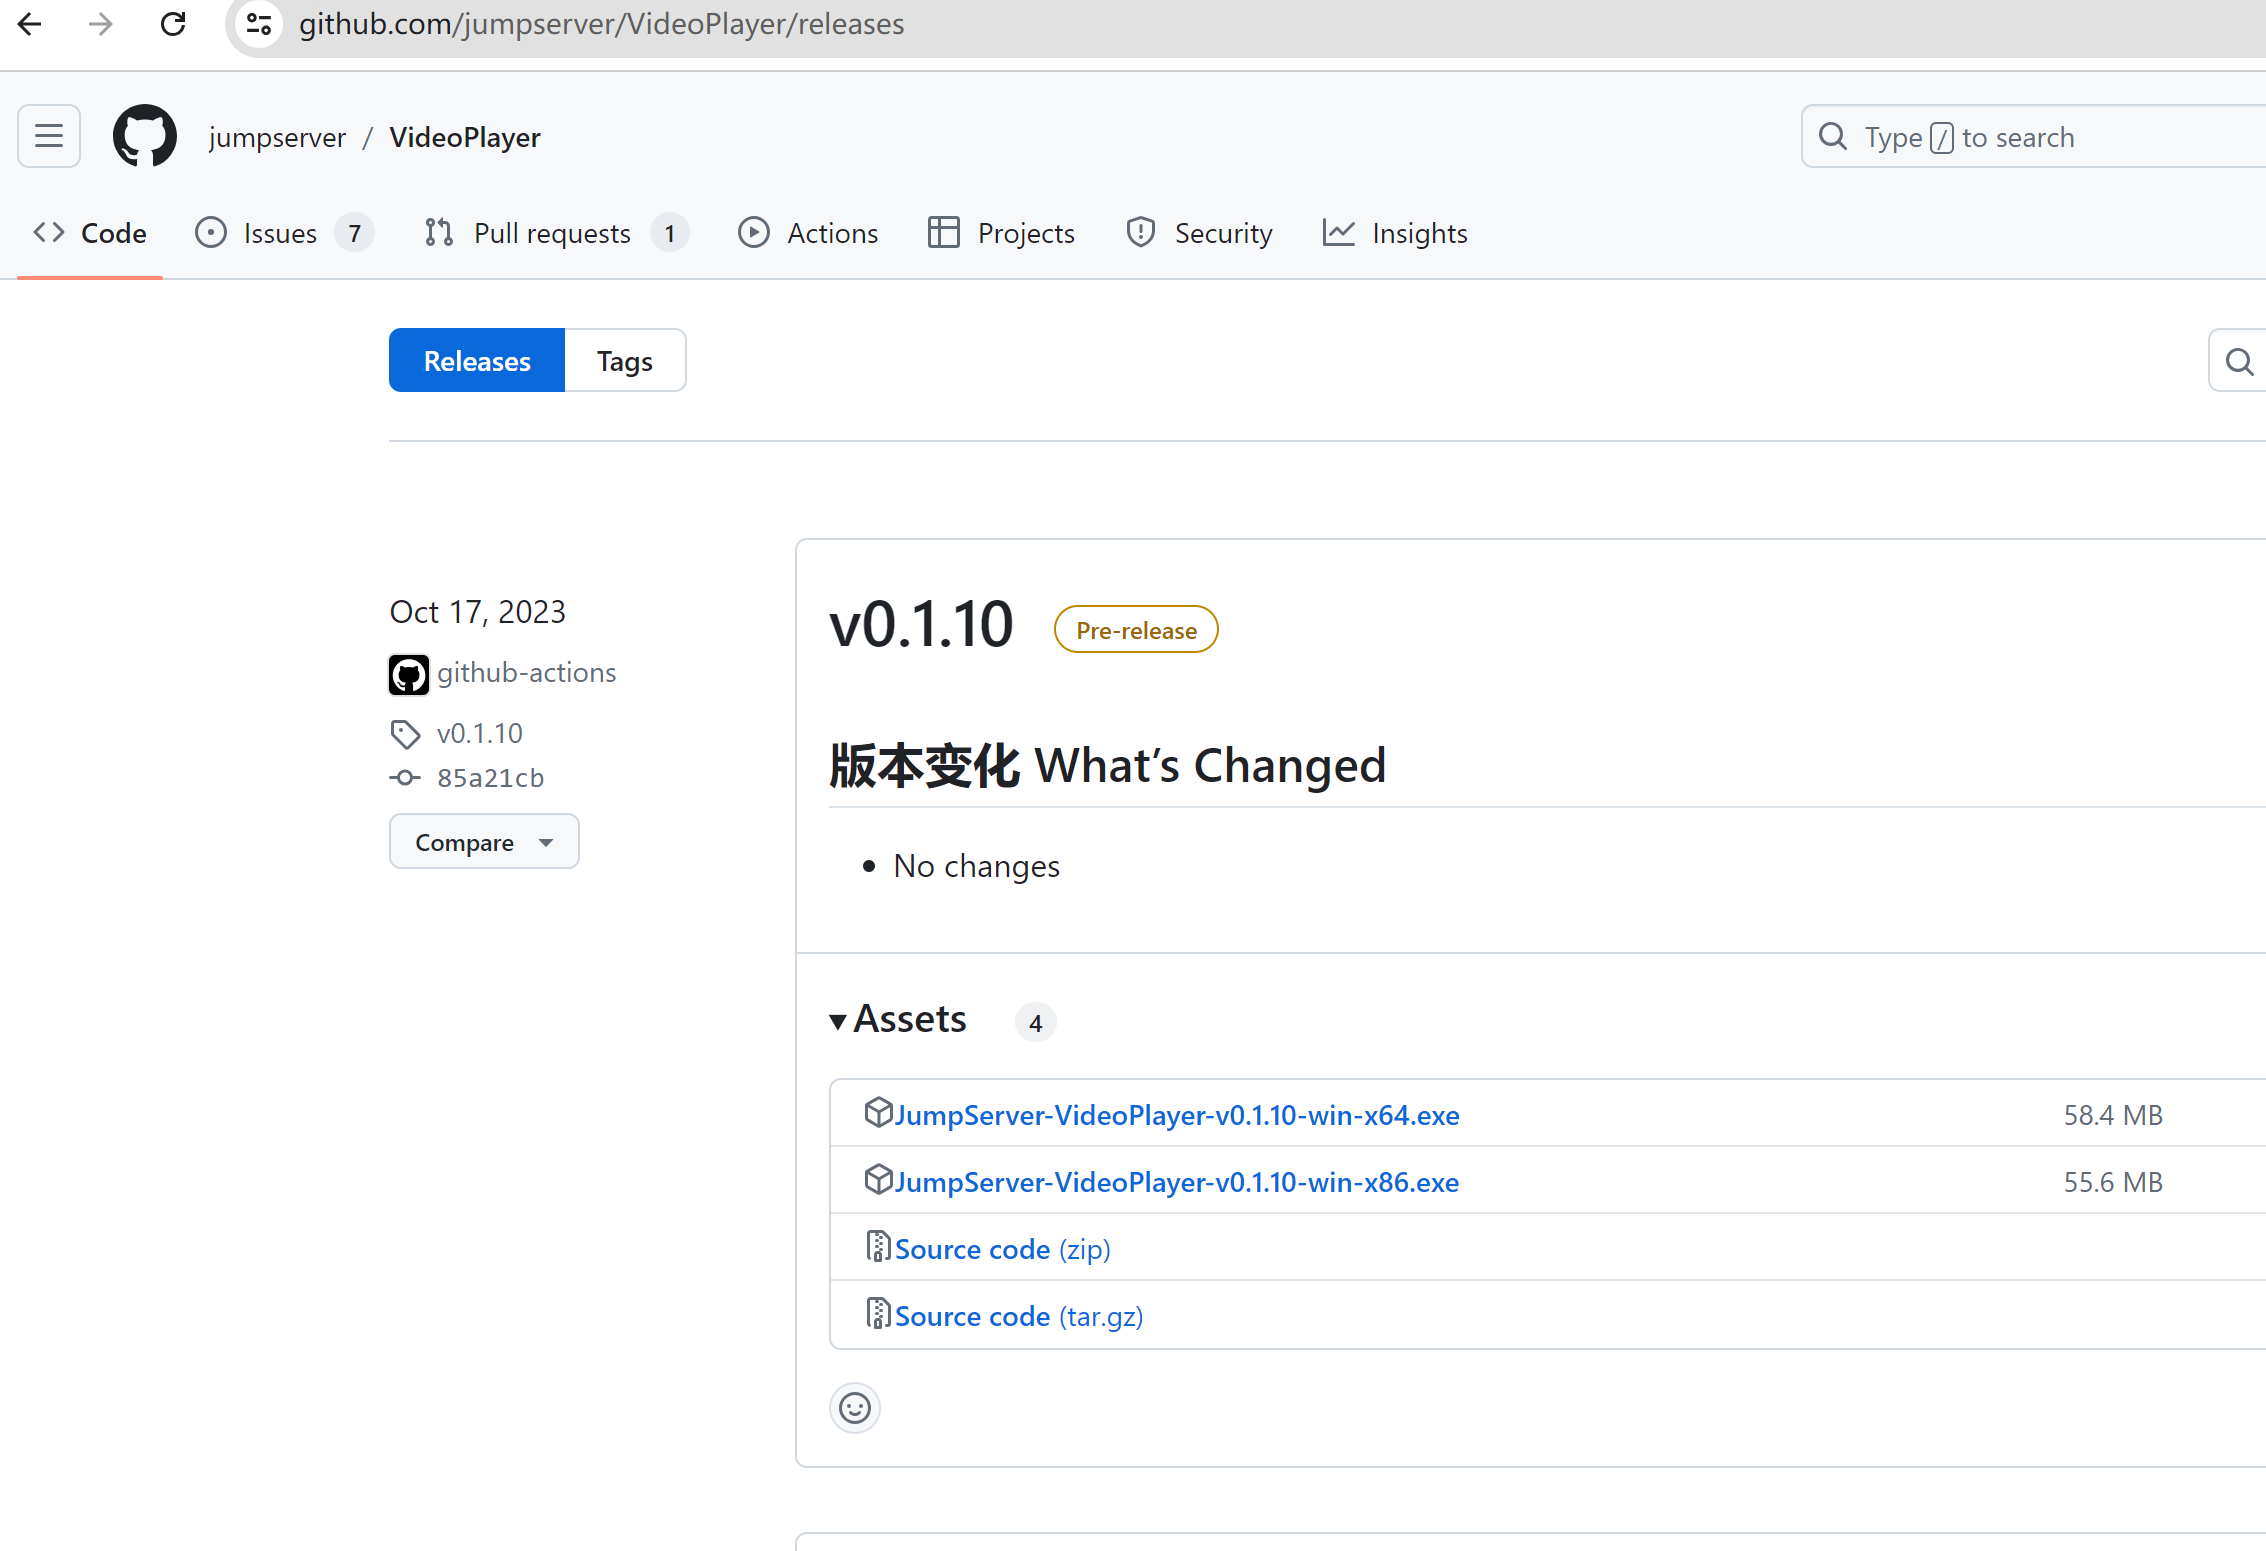The height and width of the screenshot is (1551, 2266).
Task: Click the github-actions avatar icon
Action: pos(409,674)
